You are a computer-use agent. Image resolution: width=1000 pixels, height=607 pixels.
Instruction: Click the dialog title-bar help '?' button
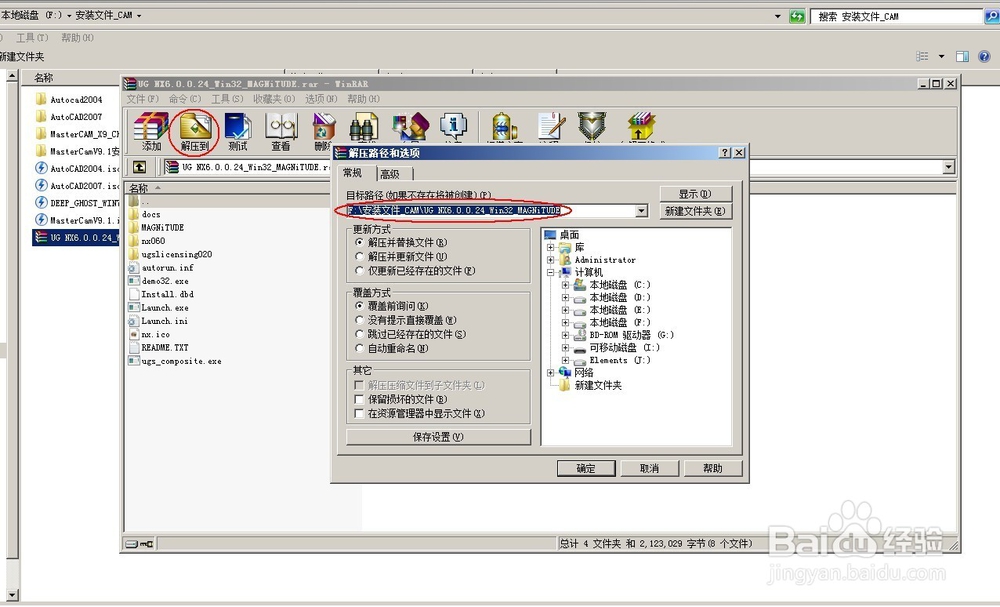coord(724,152)
